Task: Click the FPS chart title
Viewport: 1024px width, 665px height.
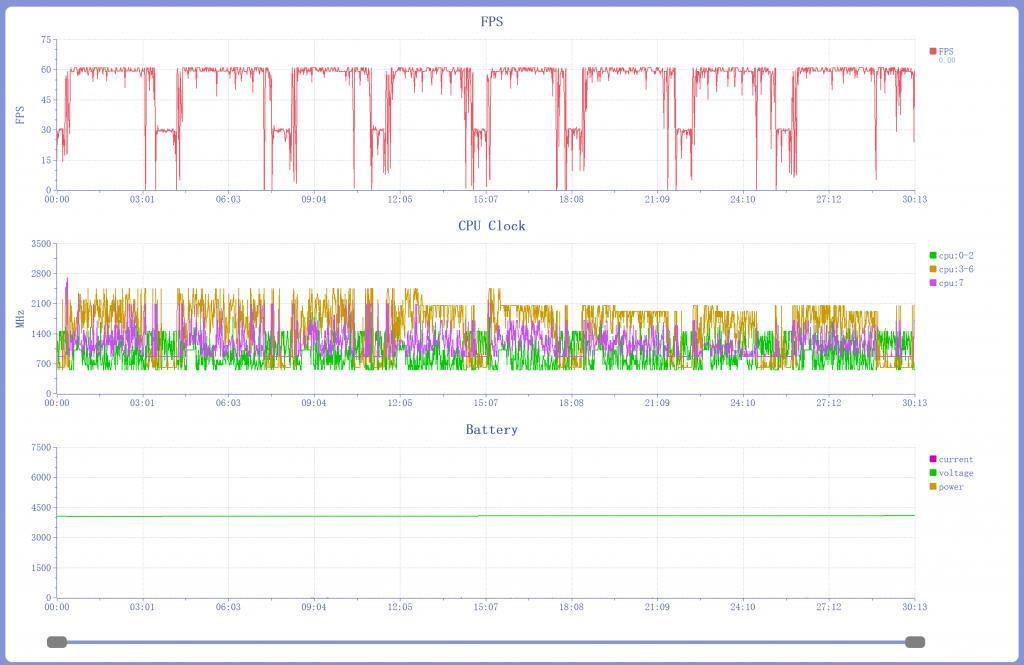Action: point(491,22)
